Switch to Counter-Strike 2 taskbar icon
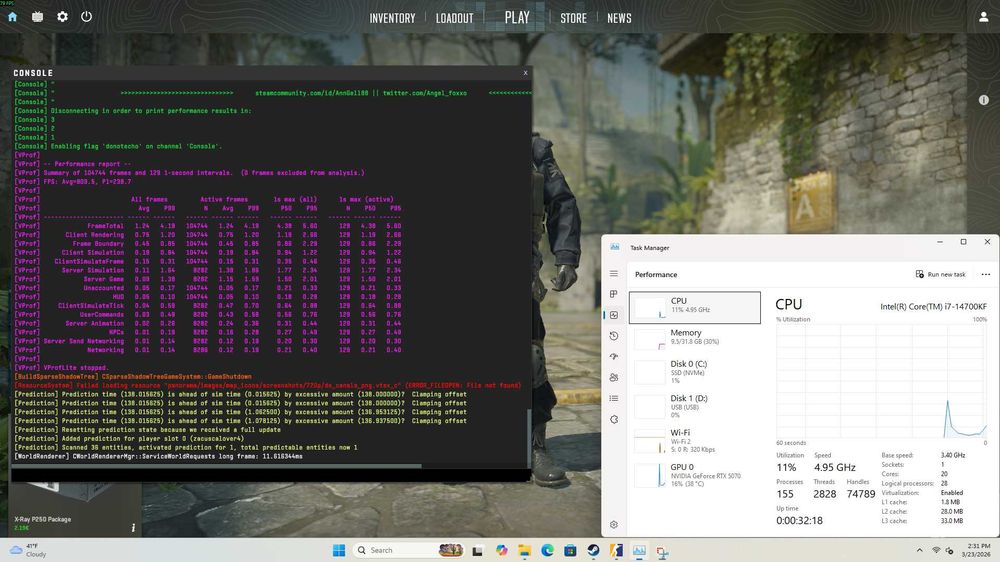Viewport: 1000px width, 562px height. pyautogui.click(x=616, y=550)
